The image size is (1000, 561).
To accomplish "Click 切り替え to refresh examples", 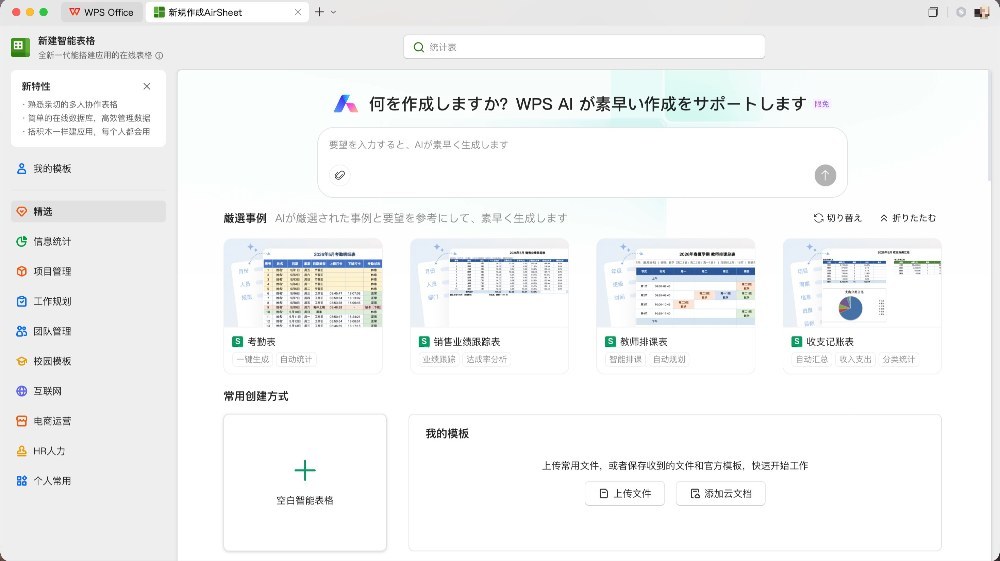I will pos(837,218).
